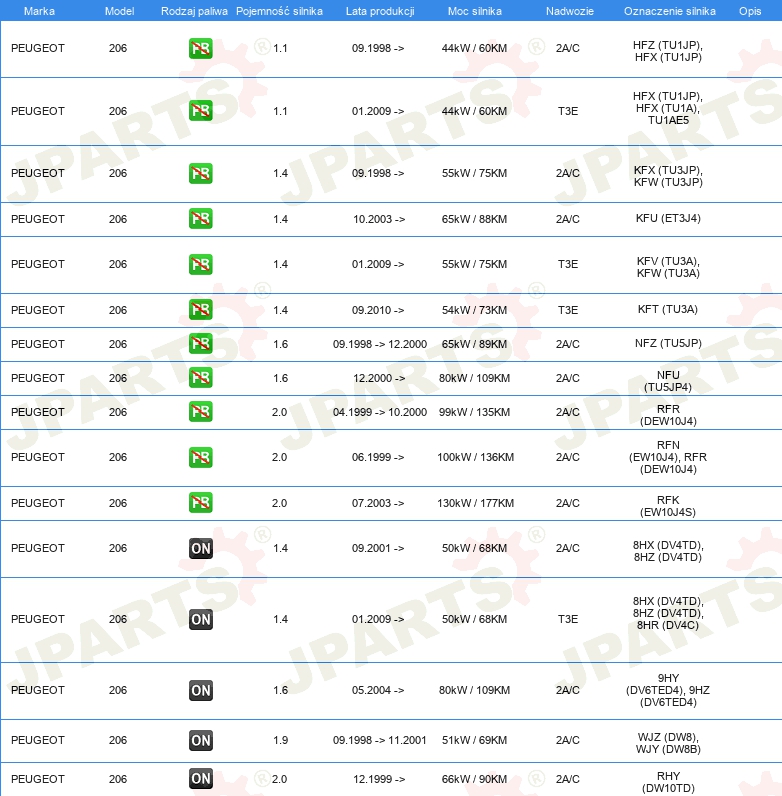The width and height of the screenshot is (782, 796).
Task: Click engine code 8HX (DV4TD), 8HZ (DV4TD), 8HR (DV4C)
Action: click(x=668, y=613)
